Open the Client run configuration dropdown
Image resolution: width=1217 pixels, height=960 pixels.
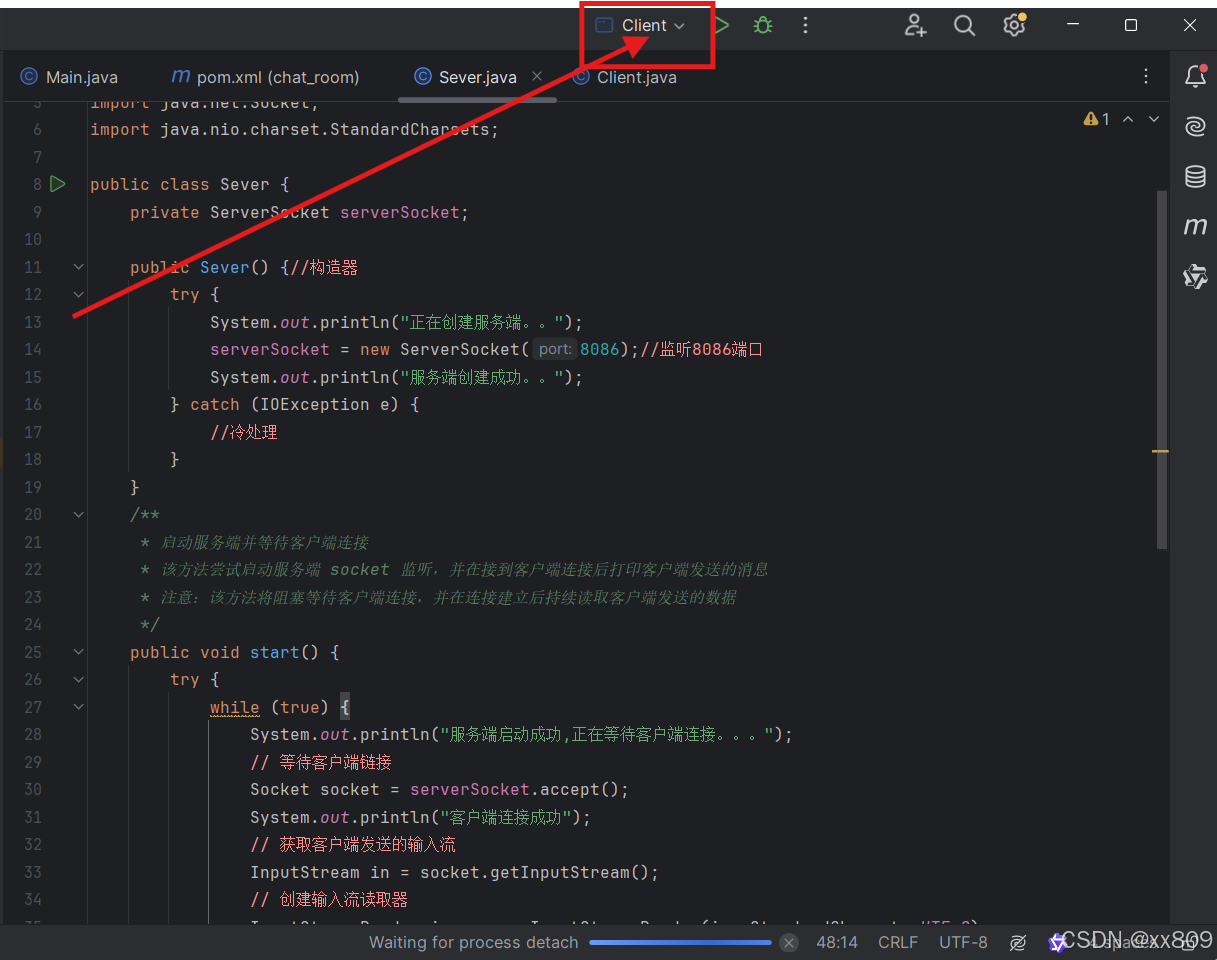tap(641, 26)
